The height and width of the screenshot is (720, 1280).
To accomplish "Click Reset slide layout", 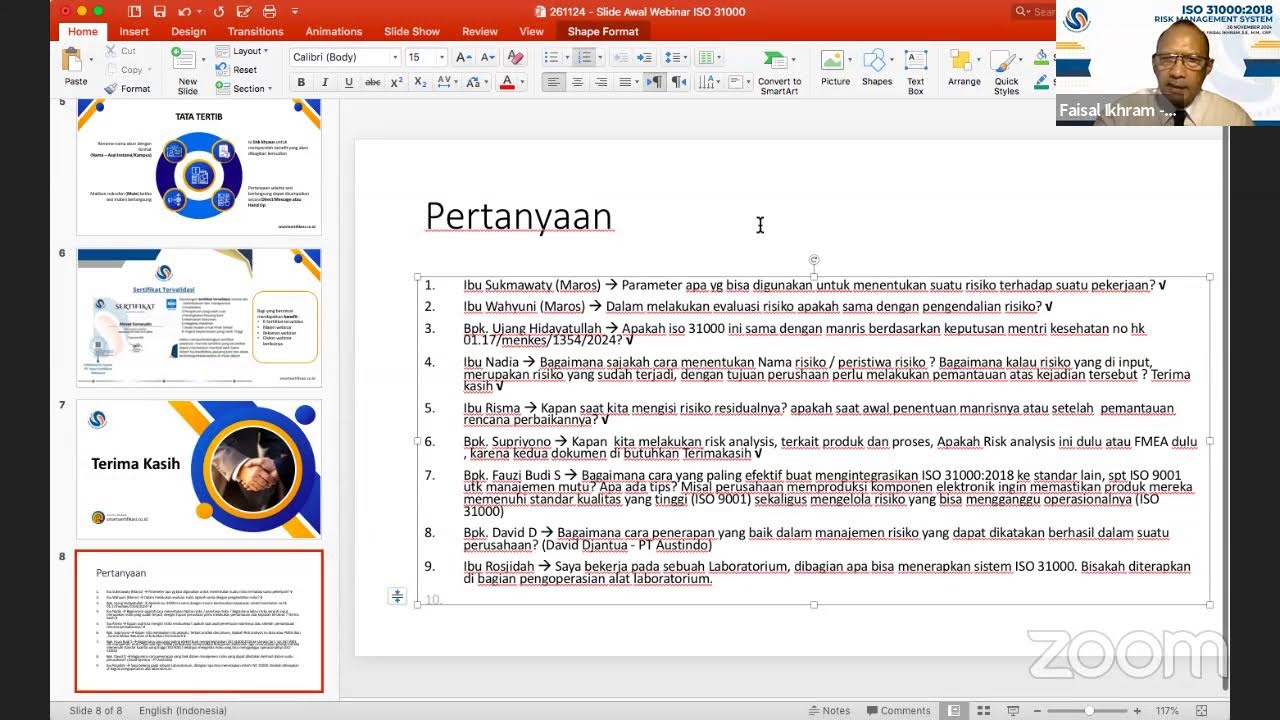I will (238, 70).
